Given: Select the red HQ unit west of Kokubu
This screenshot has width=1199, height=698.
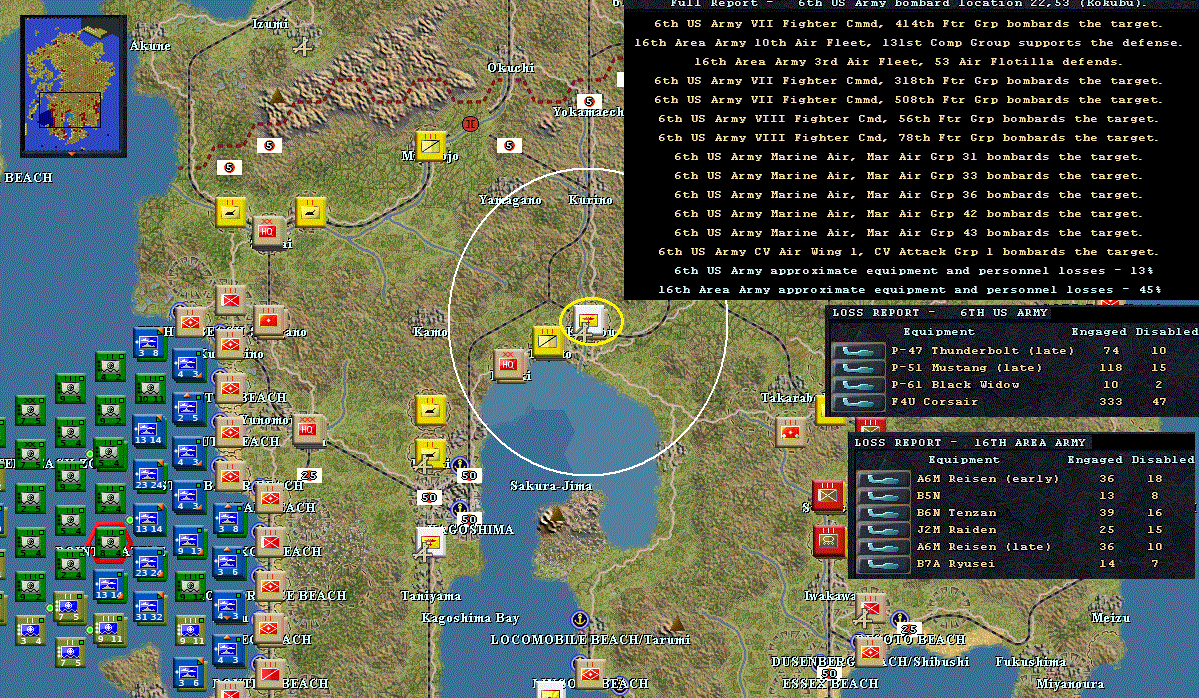Looking at the screenshot, I should (x=508, y=364).
